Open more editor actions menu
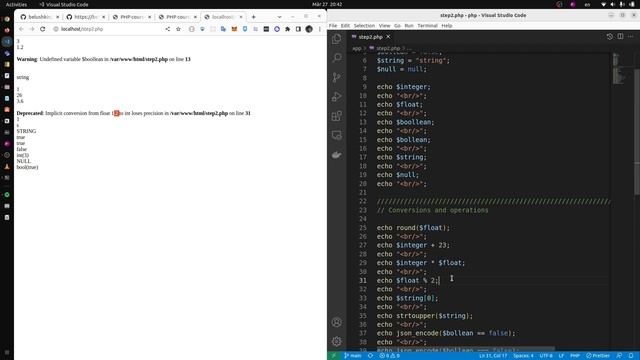640x360 pixels. click(x=631, y=36)
